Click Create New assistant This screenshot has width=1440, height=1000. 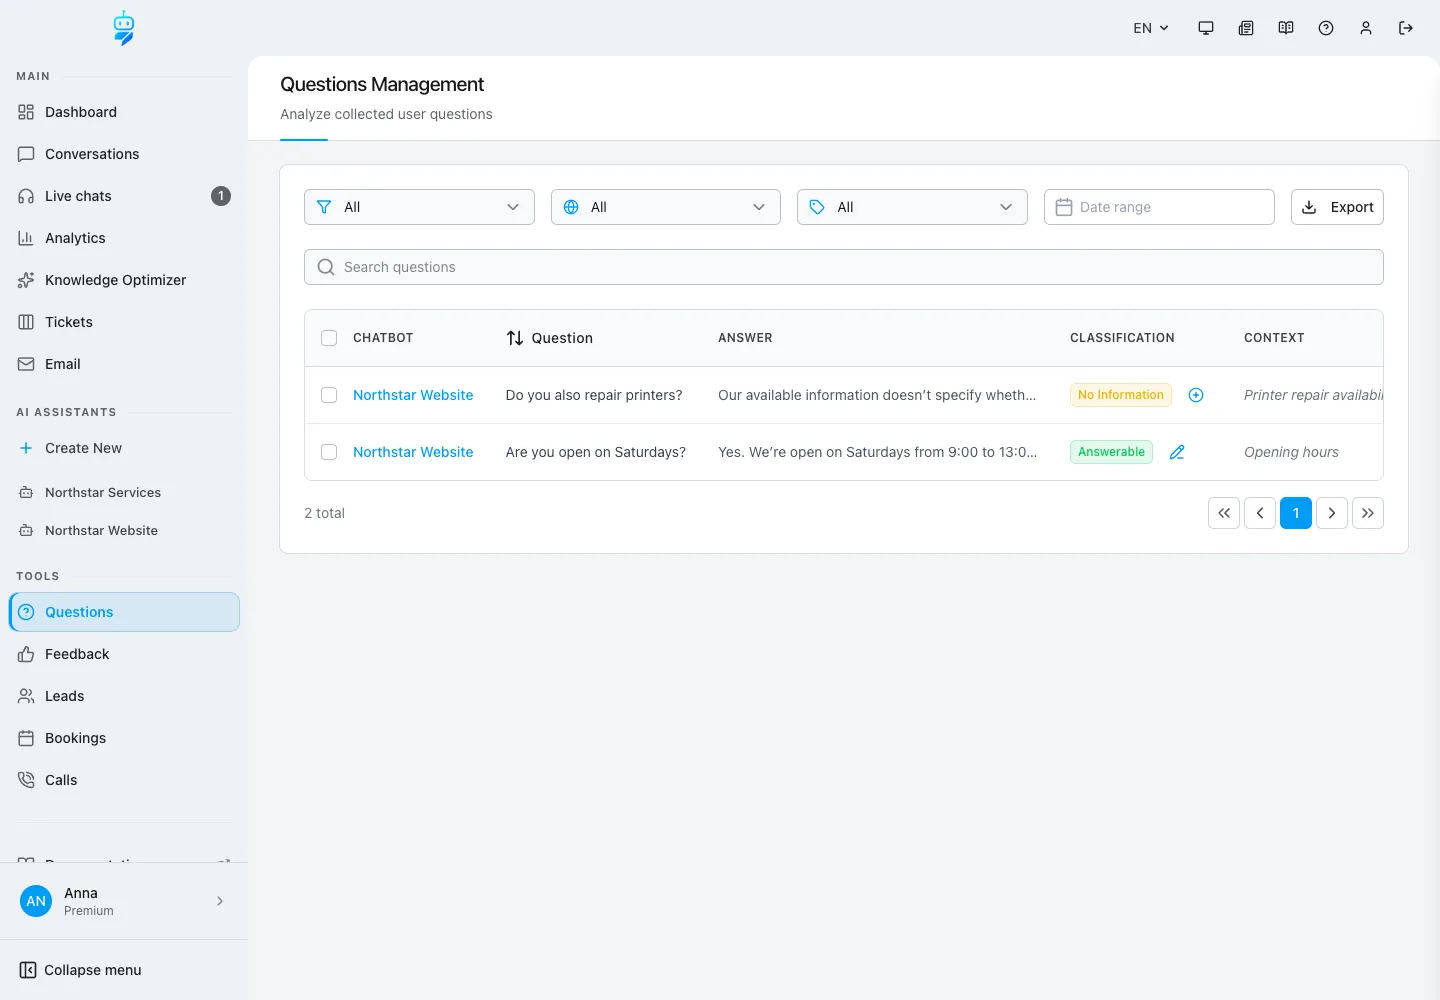pyautogui.click(x=124, y=448)
